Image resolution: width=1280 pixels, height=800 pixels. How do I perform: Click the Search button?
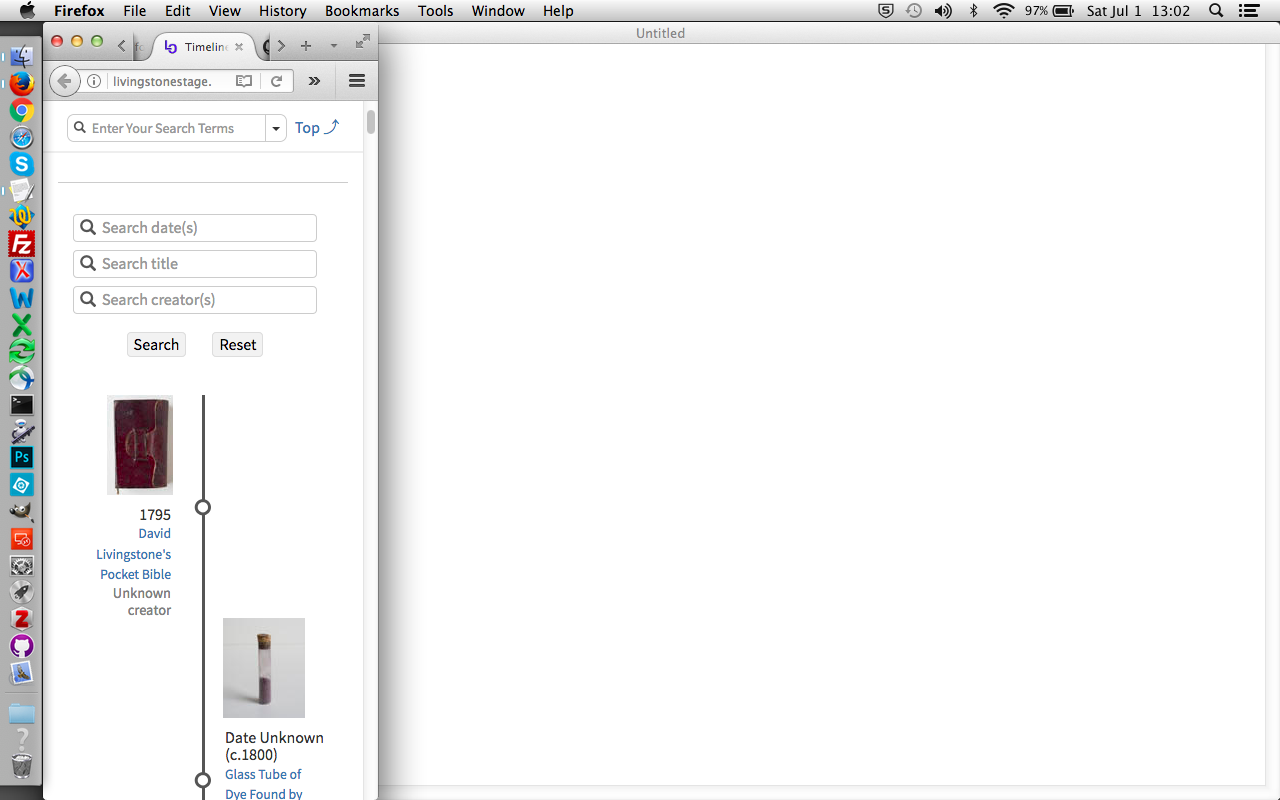(156, 345)
